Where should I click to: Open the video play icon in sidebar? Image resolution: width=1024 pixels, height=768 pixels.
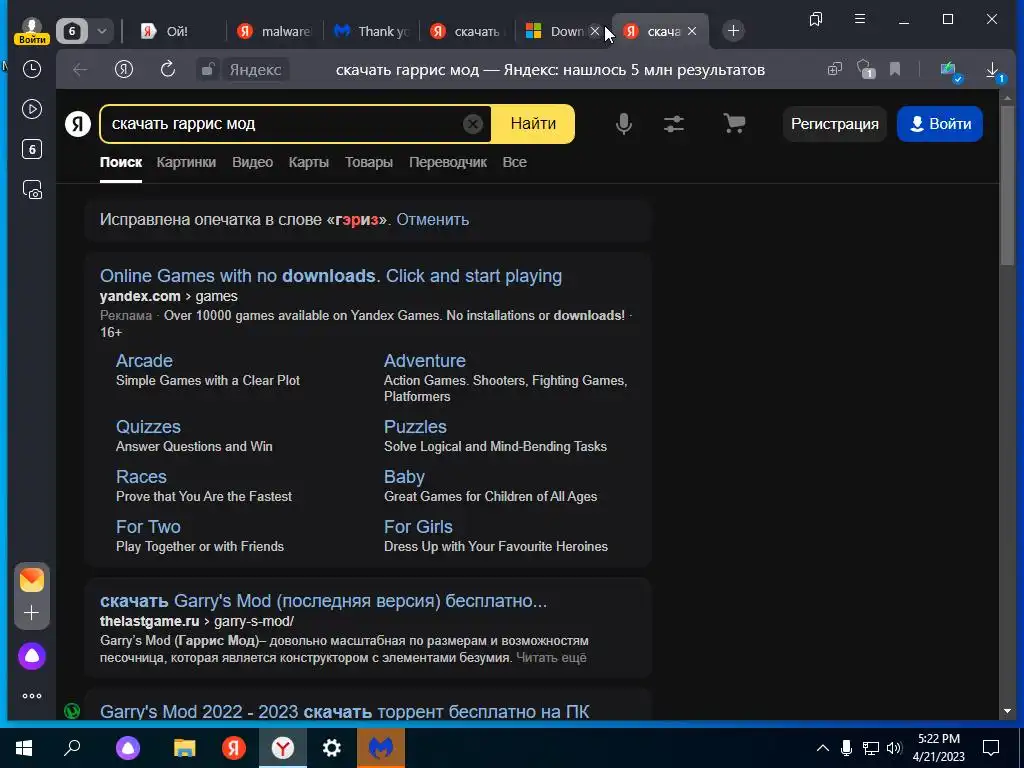31,109
